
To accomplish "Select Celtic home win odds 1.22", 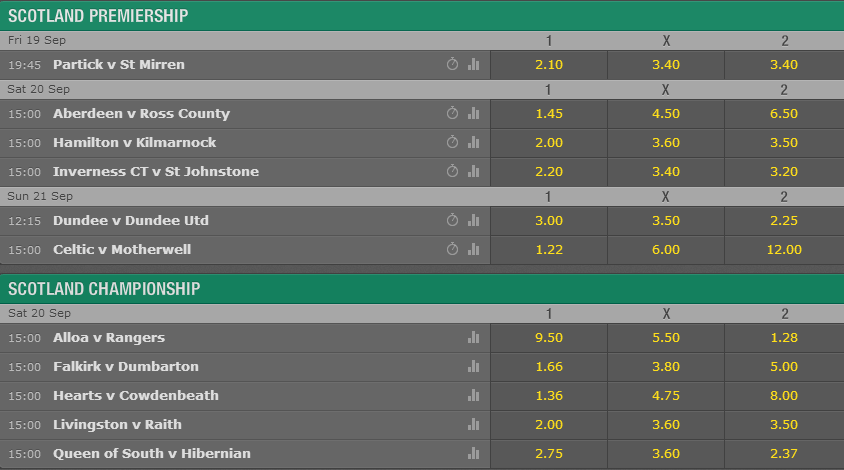I will click(549, 250).
